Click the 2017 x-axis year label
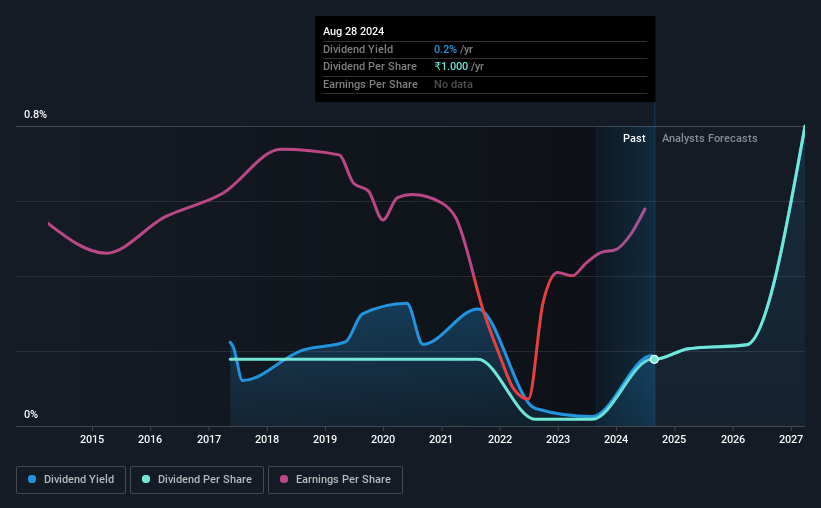The image size is (821, 508). coord(208,440)
